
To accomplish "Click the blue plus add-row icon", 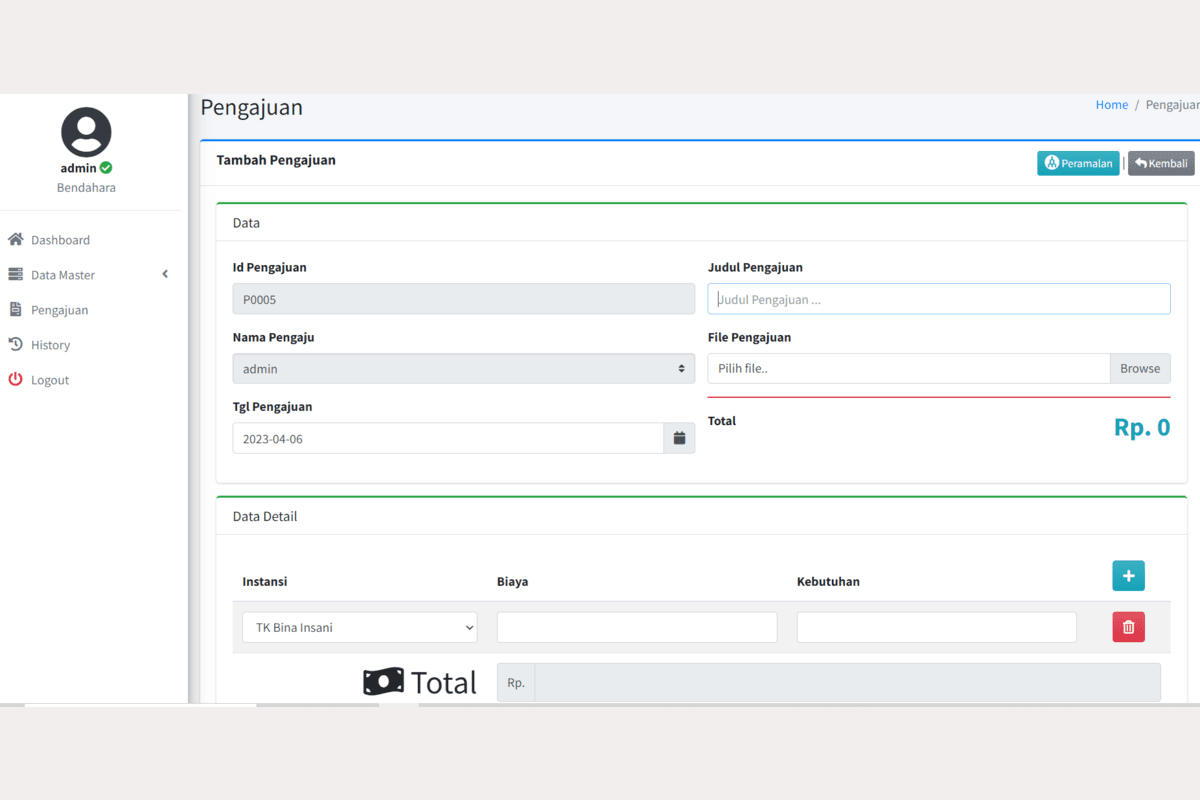I will 1128,576.
